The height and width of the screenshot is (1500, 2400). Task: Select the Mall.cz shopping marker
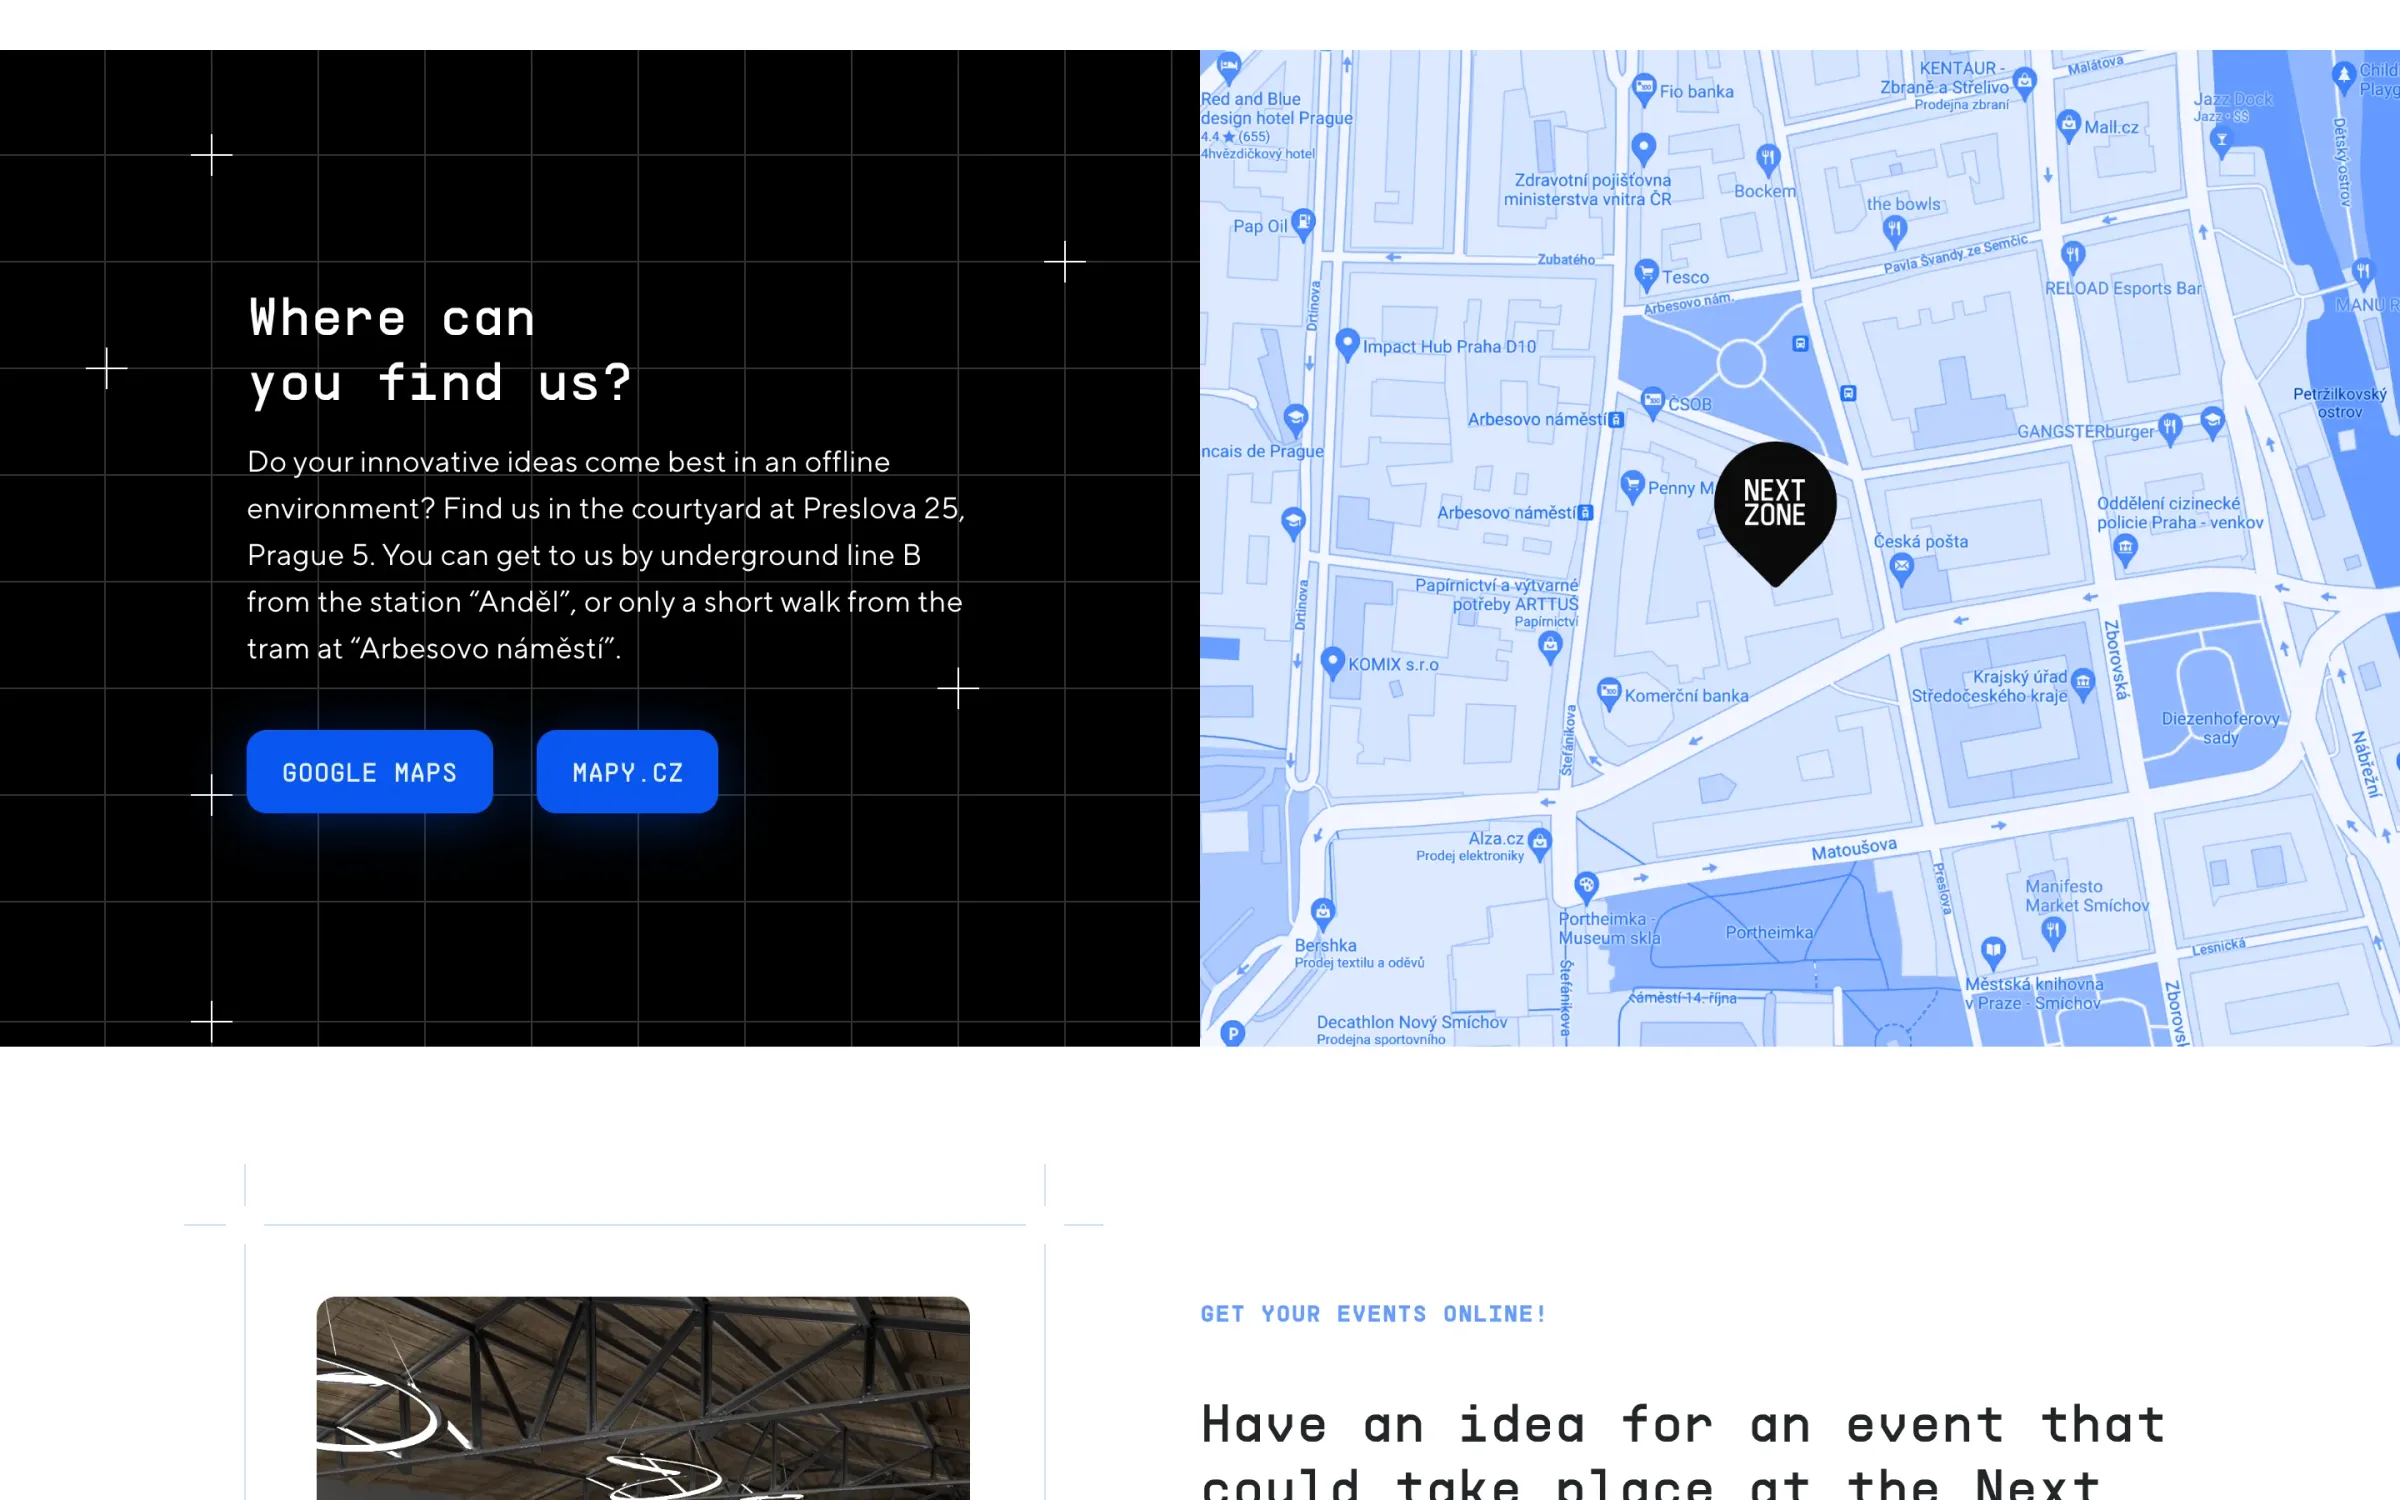tap(2069, 126)
